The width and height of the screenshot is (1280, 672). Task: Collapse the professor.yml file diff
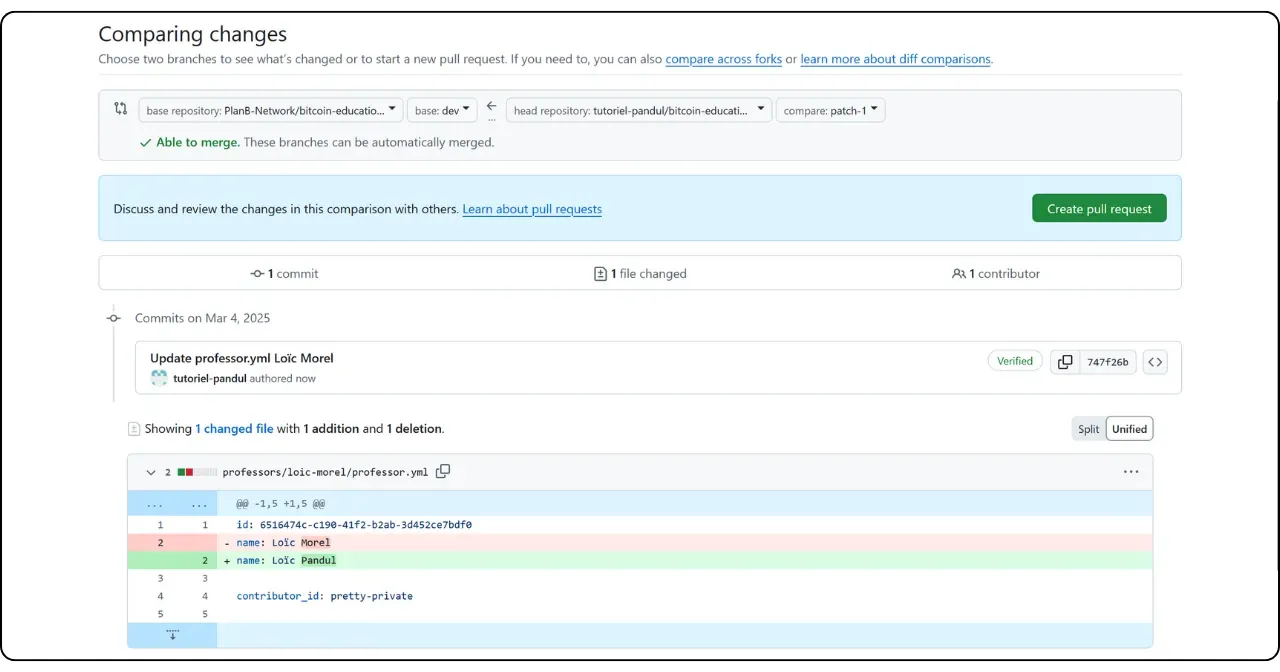pos(151,472)
